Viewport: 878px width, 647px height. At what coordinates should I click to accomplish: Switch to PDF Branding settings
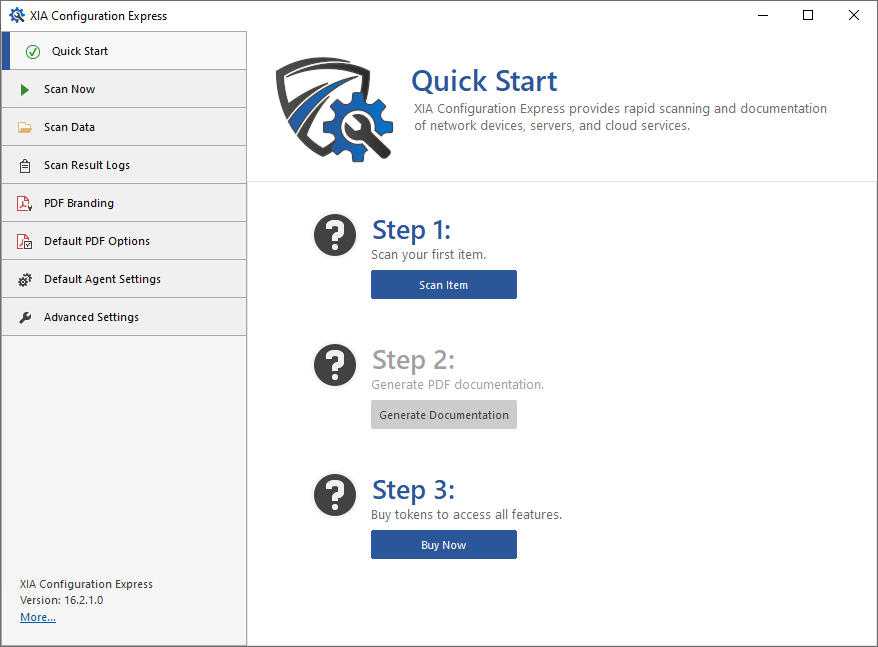click(124, 203)
